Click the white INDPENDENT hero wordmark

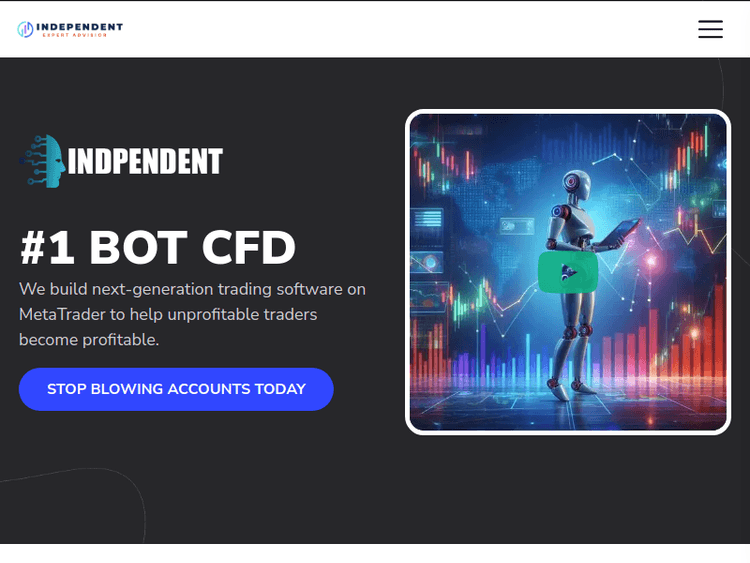[145, 161]
